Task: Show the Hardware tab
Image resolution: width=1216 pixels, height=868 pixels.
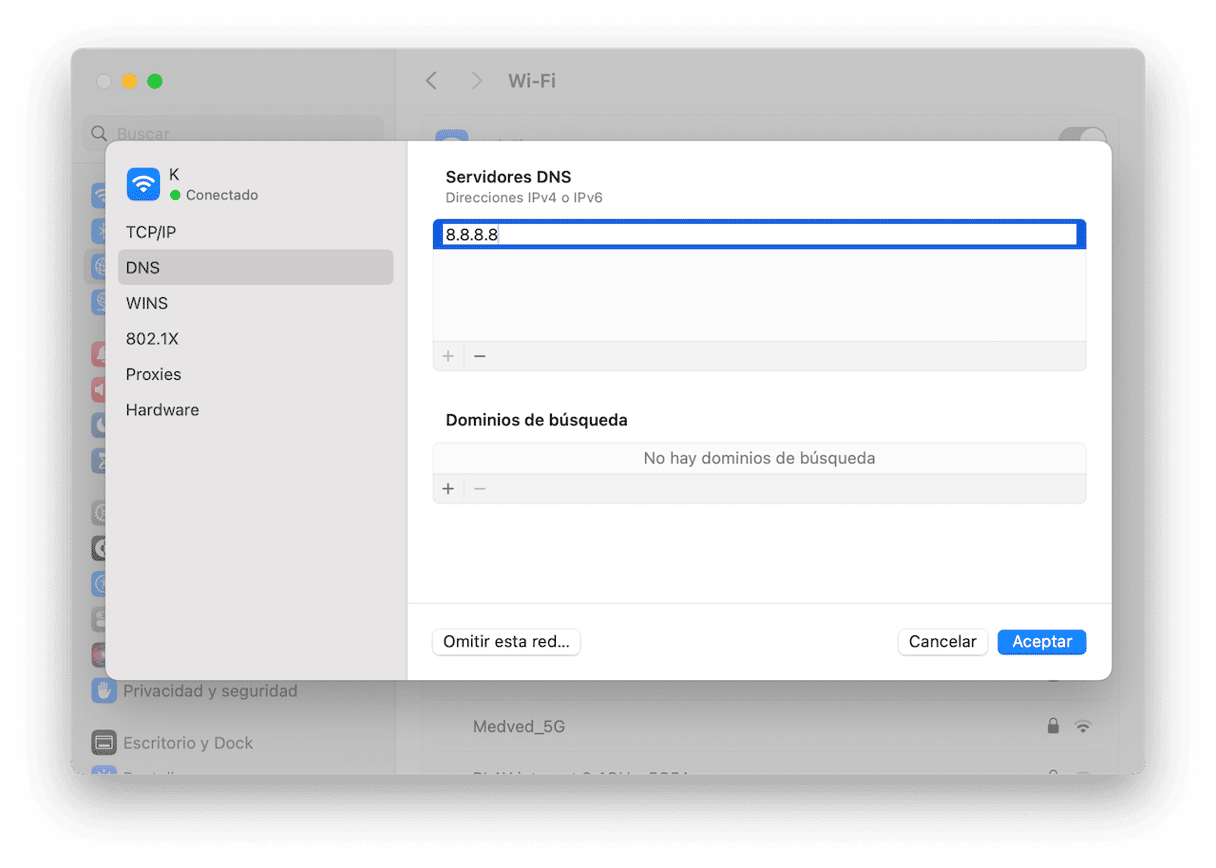Action: [162, 410]
